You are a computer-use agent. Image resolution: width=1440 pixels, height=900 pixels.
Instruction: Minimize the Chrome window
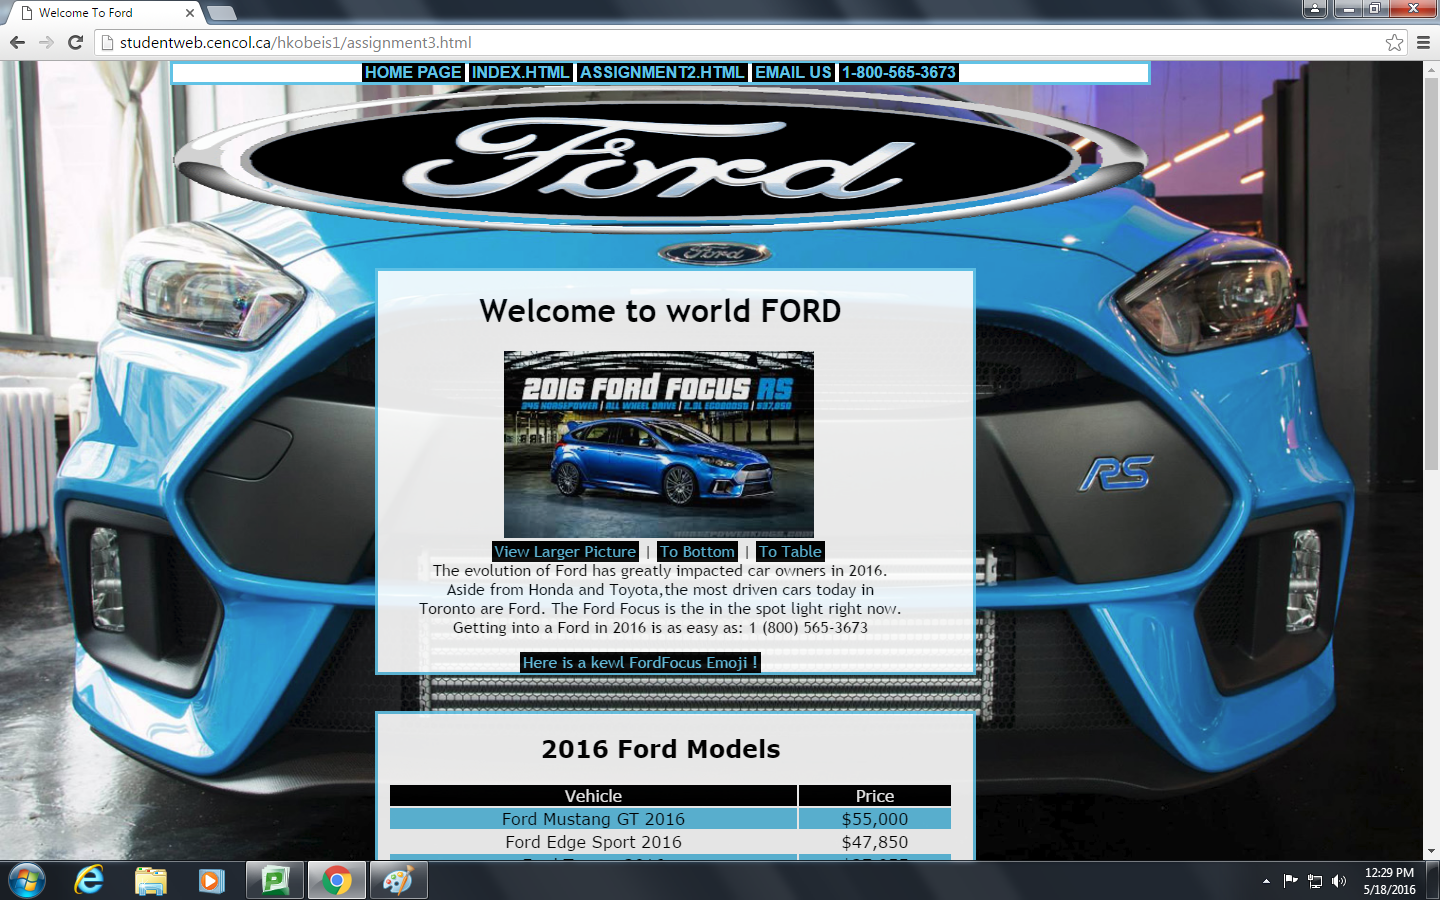click(x=1349, y=9)
